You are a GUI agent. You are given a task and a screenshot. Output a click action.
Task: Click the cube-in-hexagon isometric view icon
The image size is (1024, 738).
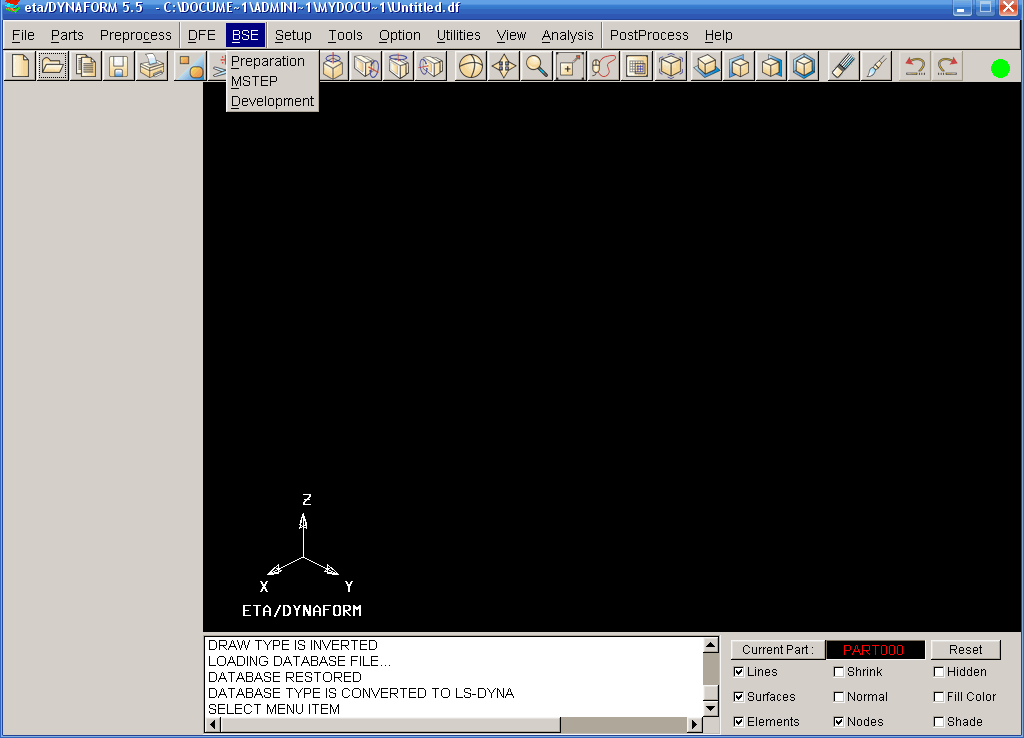[x=804, y=66]
